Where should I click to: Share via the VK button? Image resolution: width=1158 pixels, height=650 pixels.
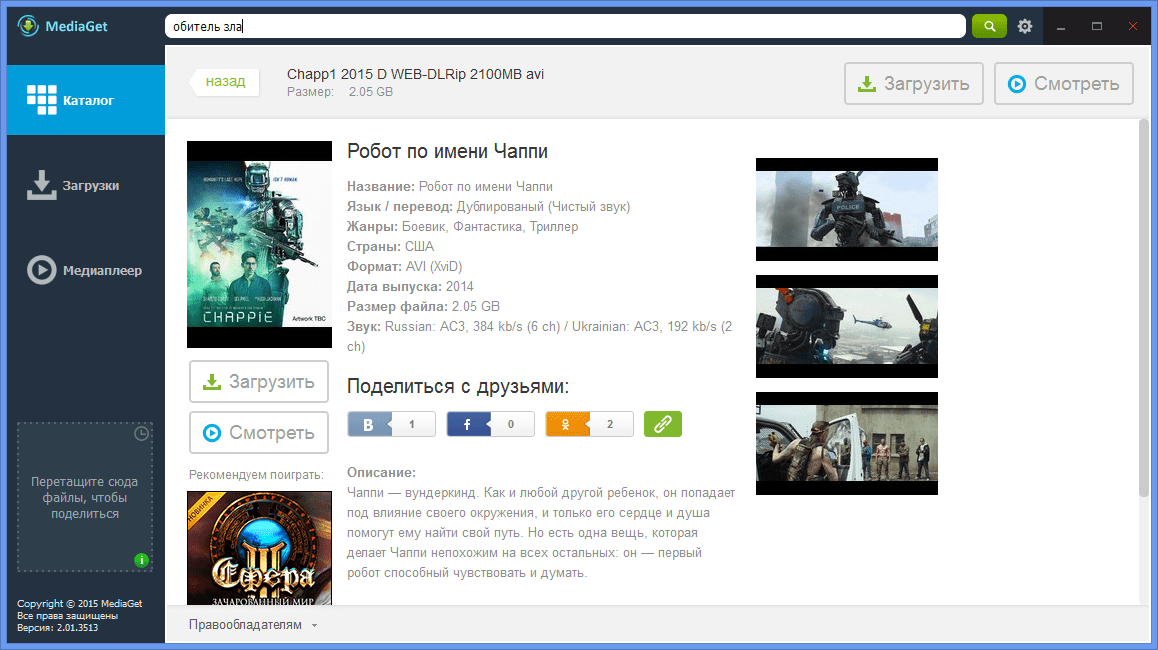point(369,424)
